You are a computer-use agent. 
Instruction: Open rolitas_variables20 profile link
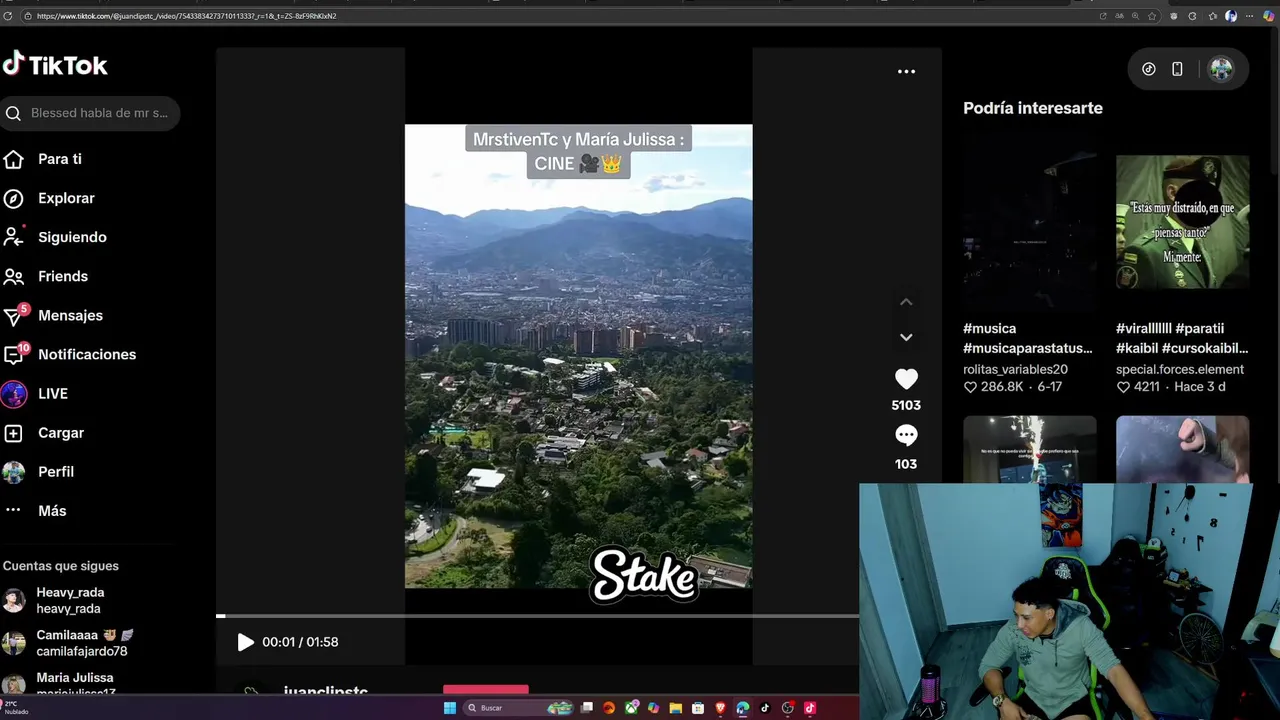tap(1015, 369)
